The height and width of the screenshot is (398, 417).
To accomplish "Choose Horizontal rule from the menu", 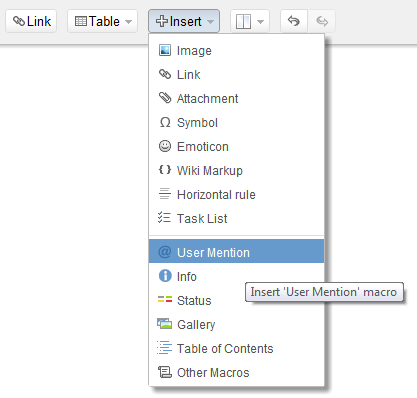I will 236,194.
